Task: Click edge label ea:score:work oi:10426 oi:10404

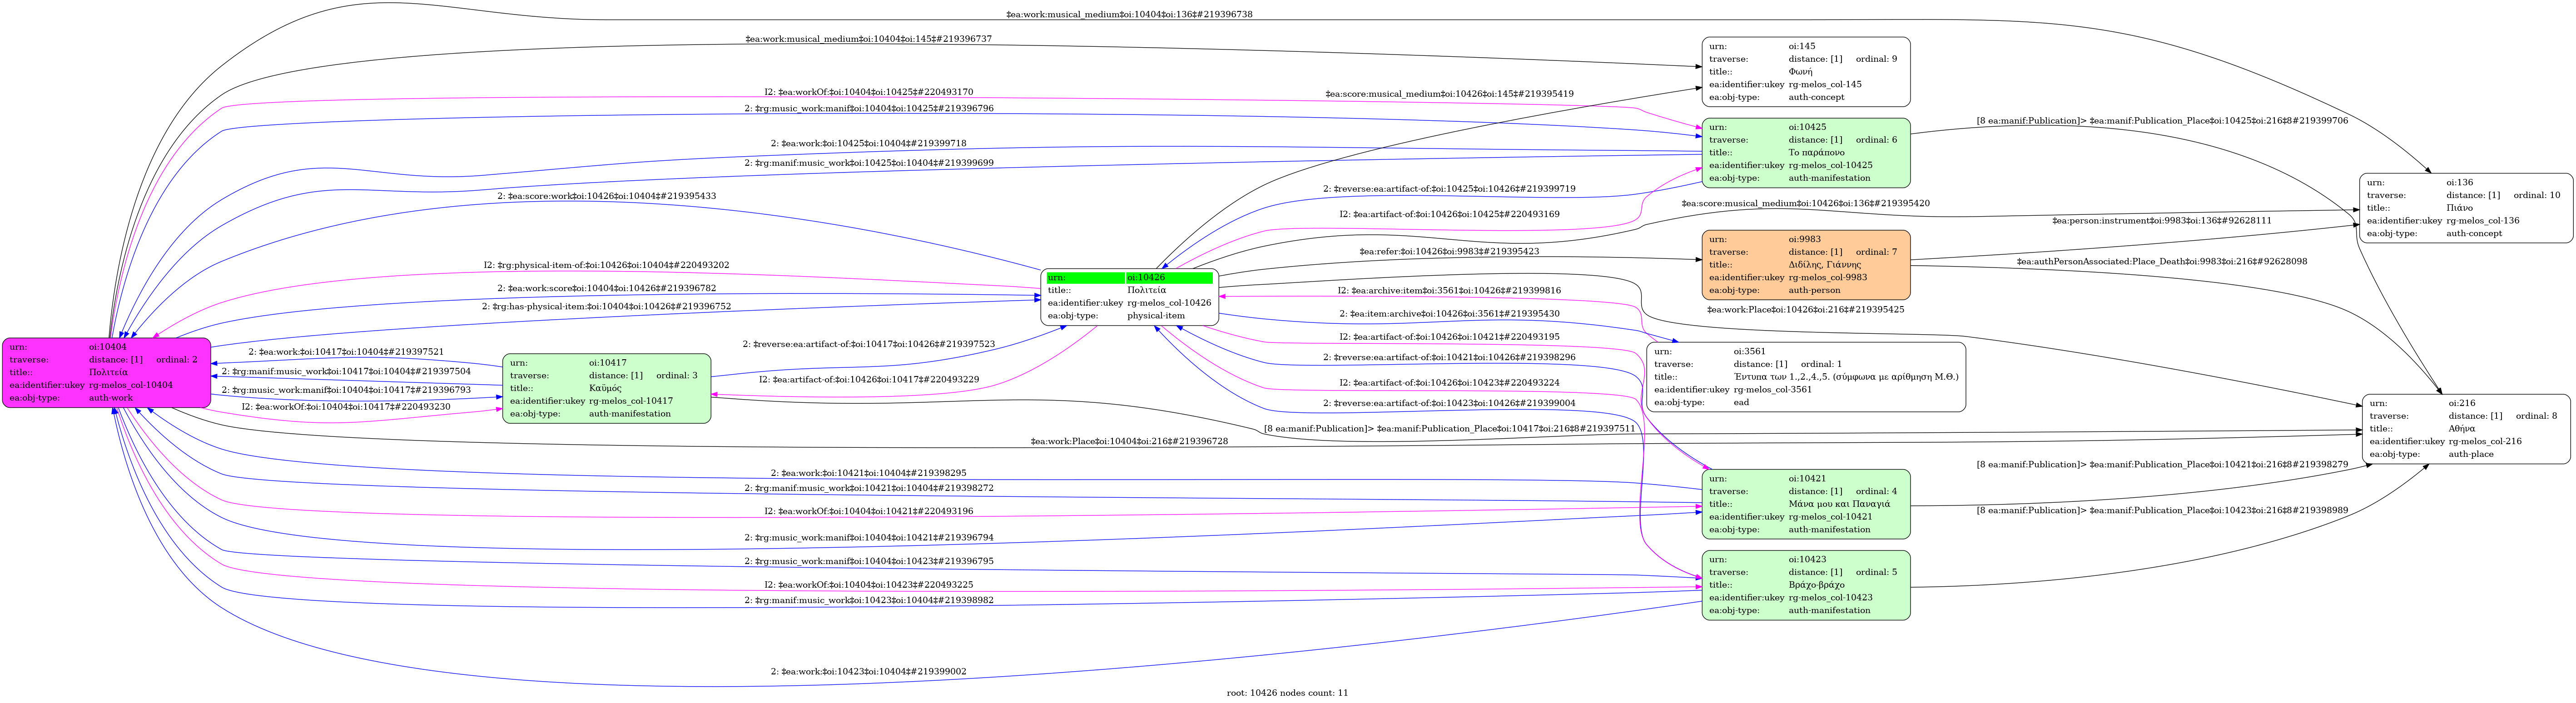Action: point(606,196)
